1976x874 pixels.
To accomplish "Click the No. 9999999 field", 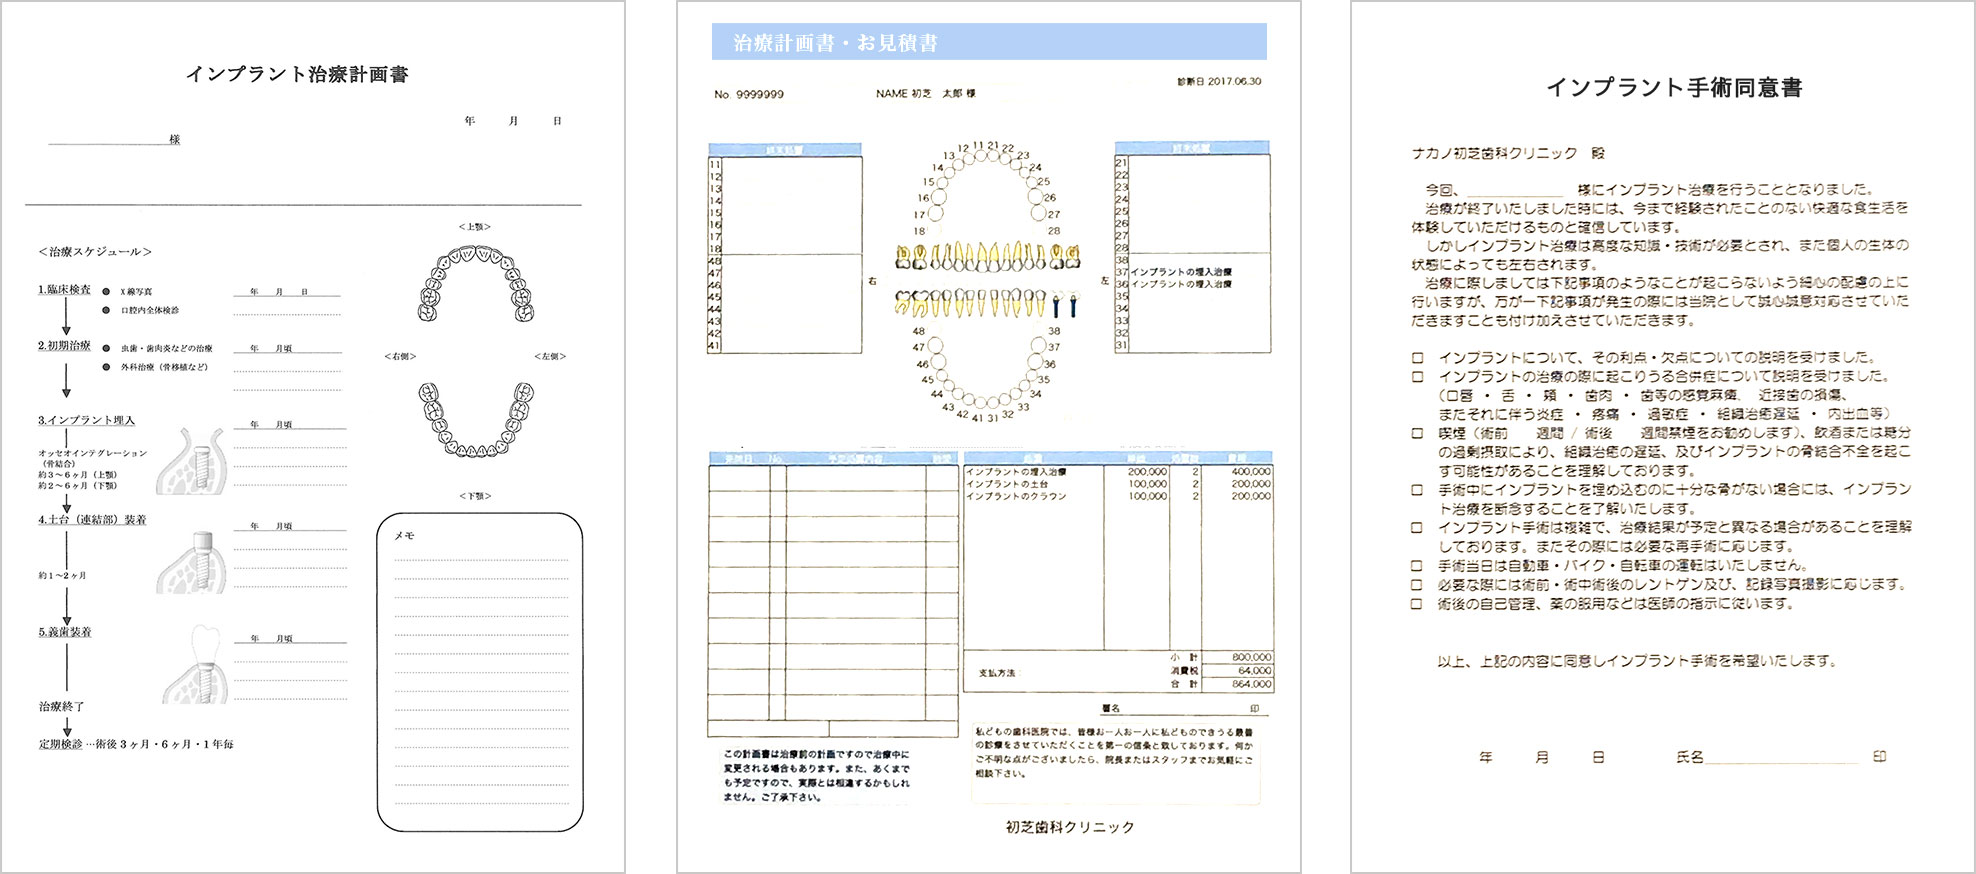I will click(749, 94).
